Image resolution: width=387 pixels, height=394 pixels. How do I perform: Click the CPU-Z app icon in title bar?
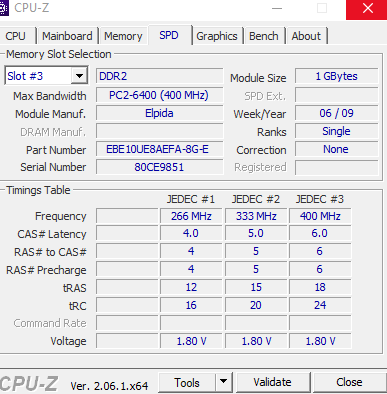pyautogui.click(x=4, y=8)
